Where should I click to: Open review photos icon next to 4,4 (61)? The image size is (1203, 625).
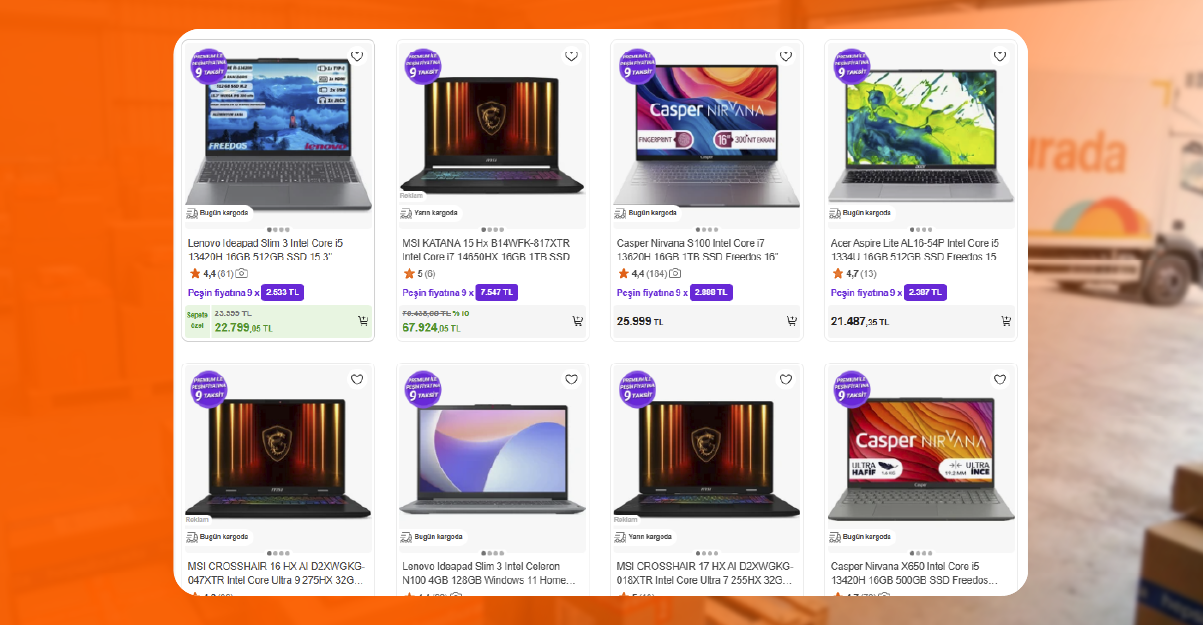[242, 273]
